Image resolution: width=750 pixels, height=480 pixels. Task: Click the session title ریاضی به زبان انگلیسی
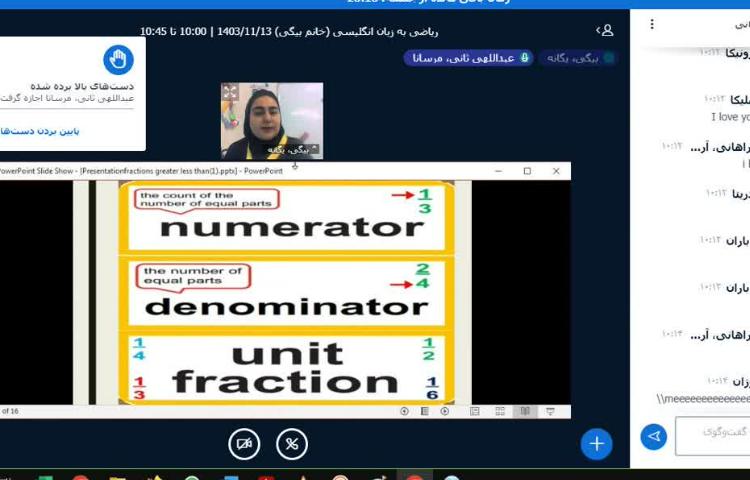(x=289, y=32)
